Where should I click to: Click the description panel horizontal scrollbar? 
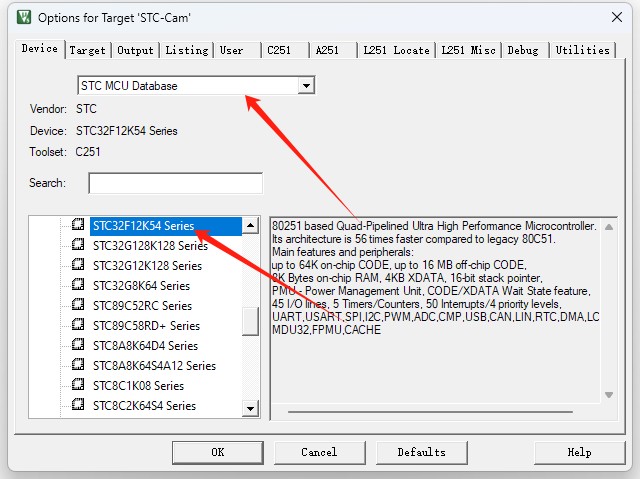430,412
